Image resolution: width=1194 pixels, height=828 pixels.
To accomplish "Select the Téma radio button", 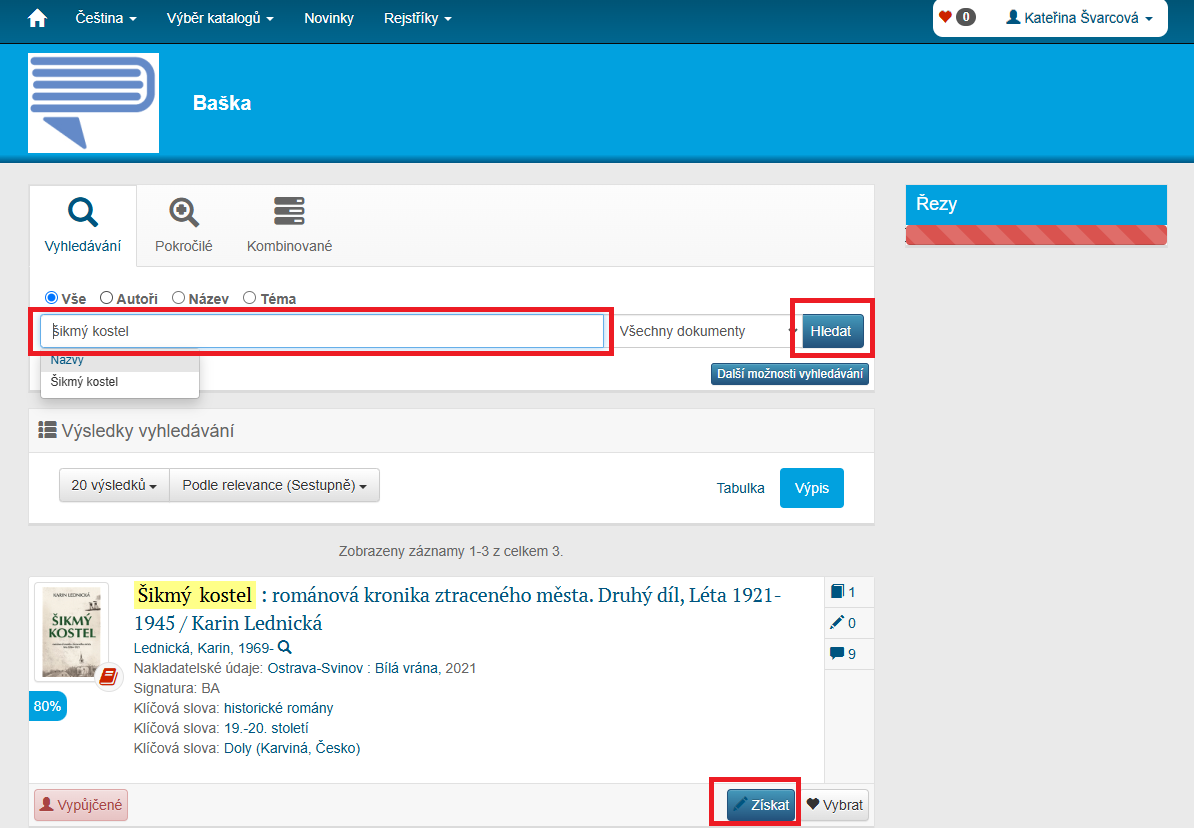I will click(x=250, y=298).
